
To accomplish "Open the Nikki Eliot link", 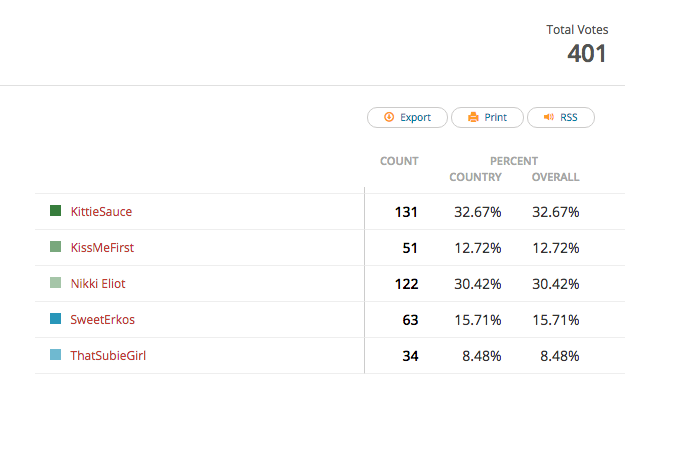I will [98, 284].
